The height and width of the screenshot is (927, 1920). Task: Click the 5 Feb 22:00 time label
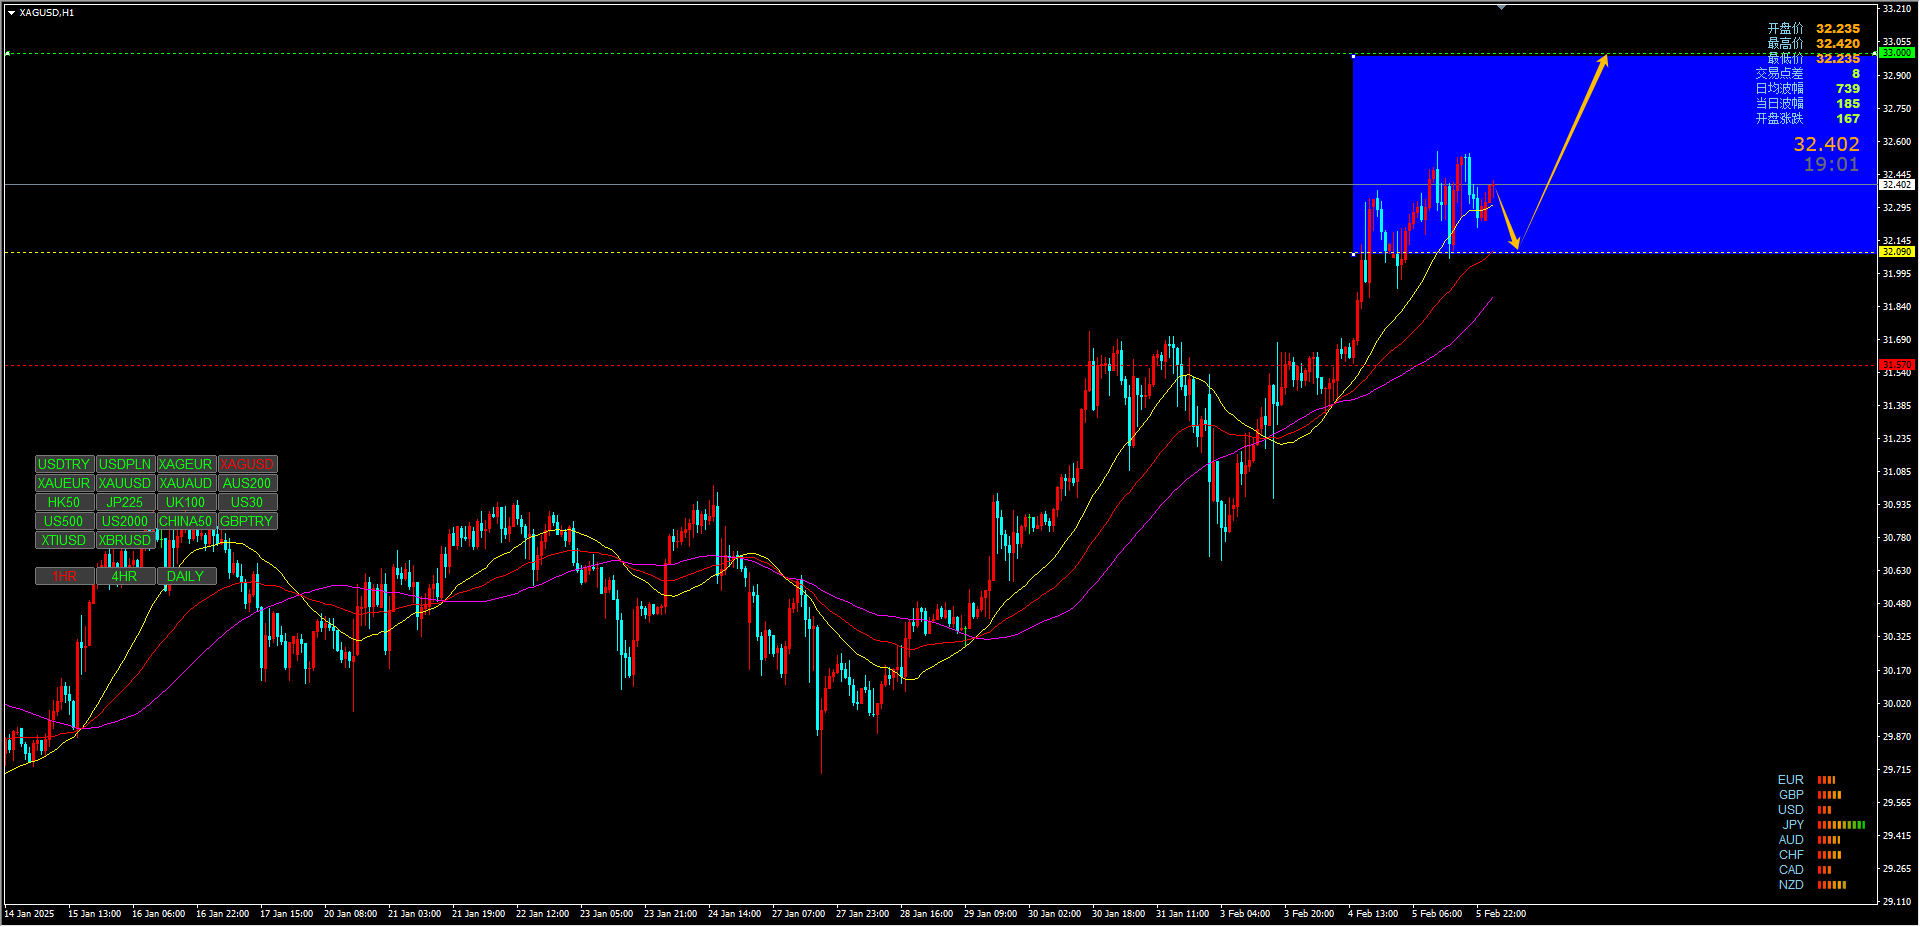1501,914
